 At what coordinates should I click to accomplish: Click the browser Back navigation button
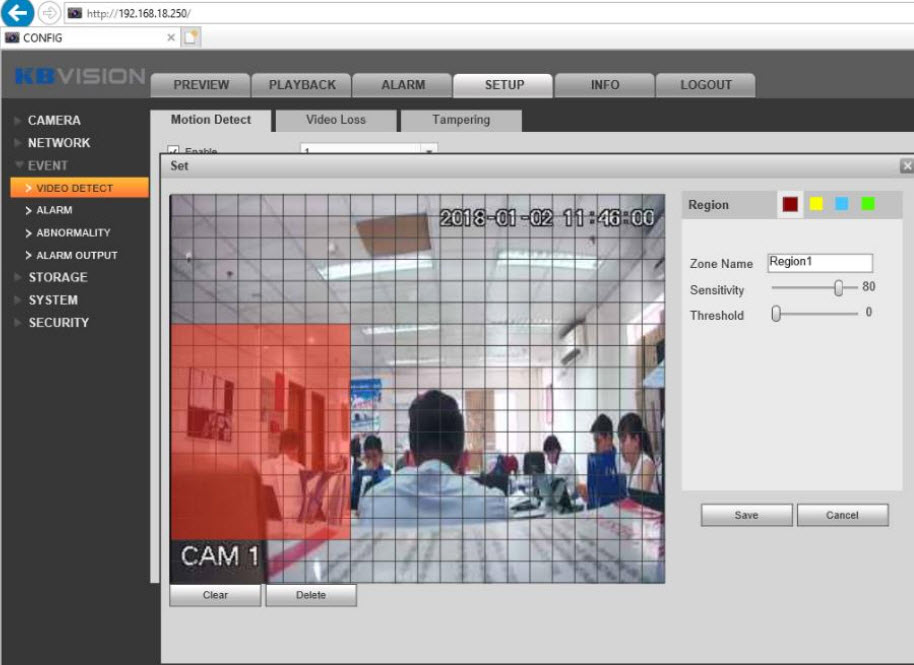click(13, 12)
